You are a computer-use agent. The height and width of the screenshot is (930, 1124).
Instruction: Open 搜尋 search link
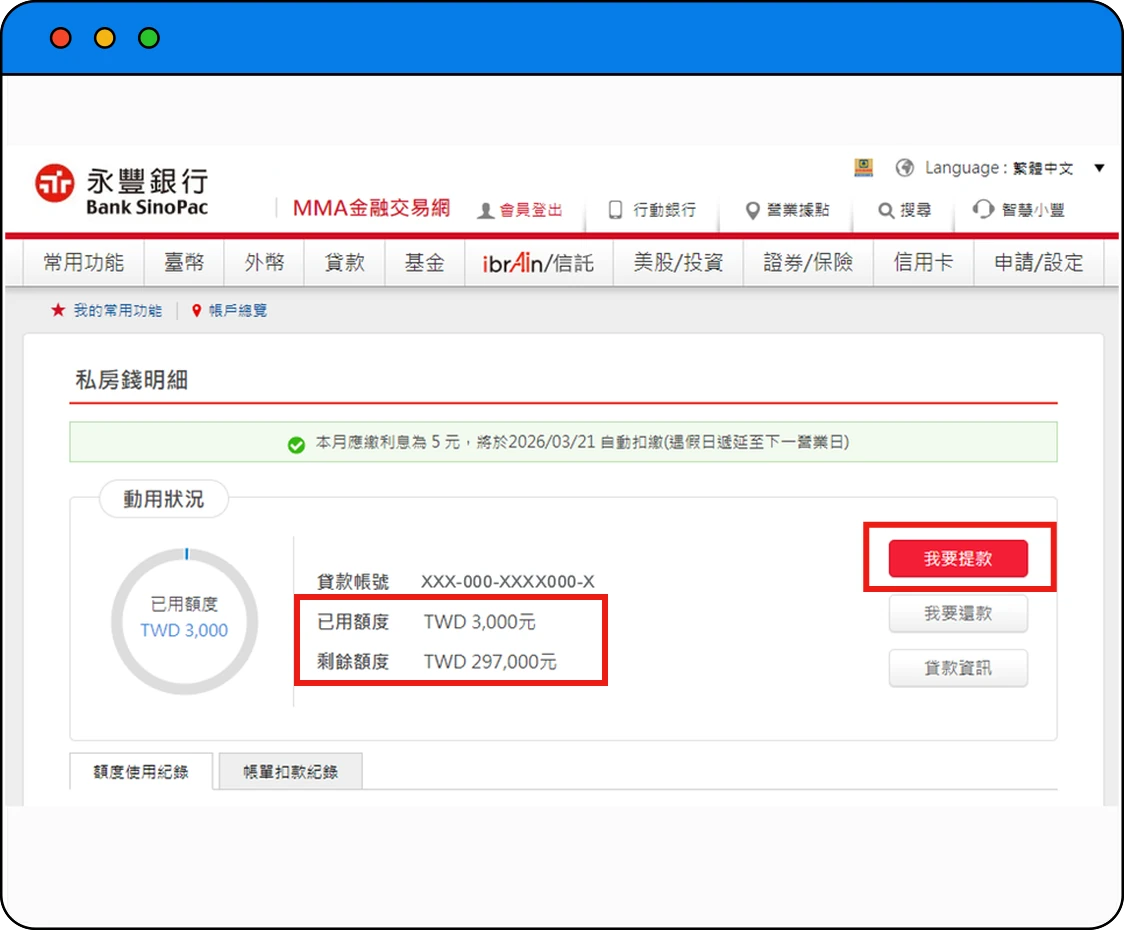pos(915,210)
